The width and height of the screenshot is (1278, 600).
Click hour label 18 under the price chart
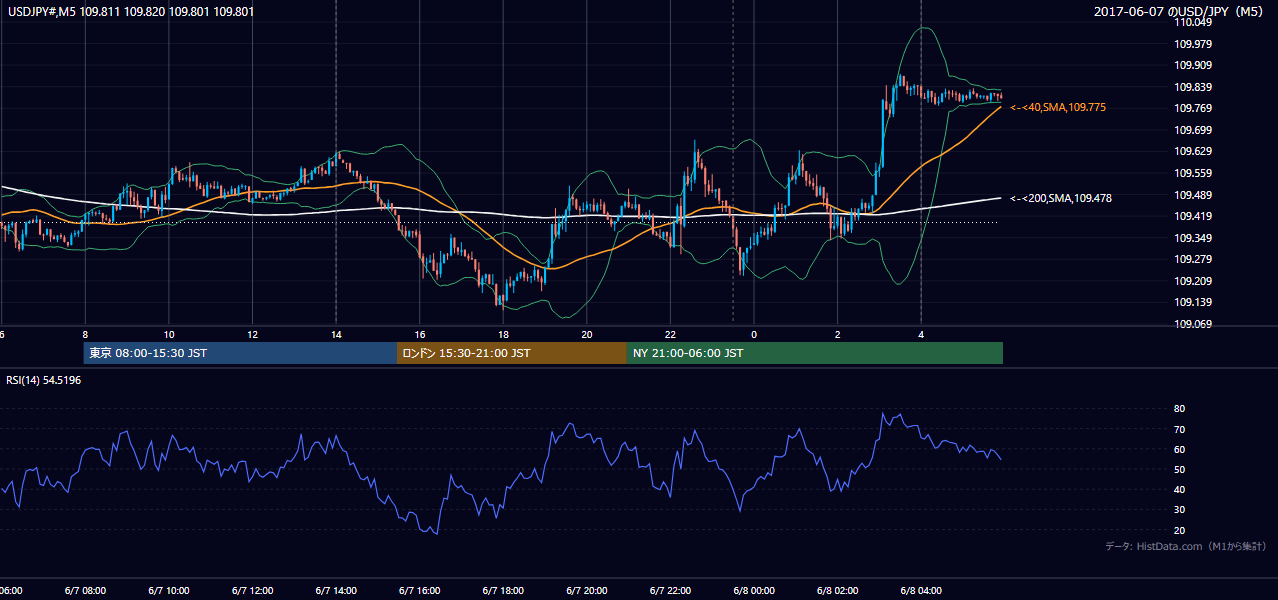504,334
